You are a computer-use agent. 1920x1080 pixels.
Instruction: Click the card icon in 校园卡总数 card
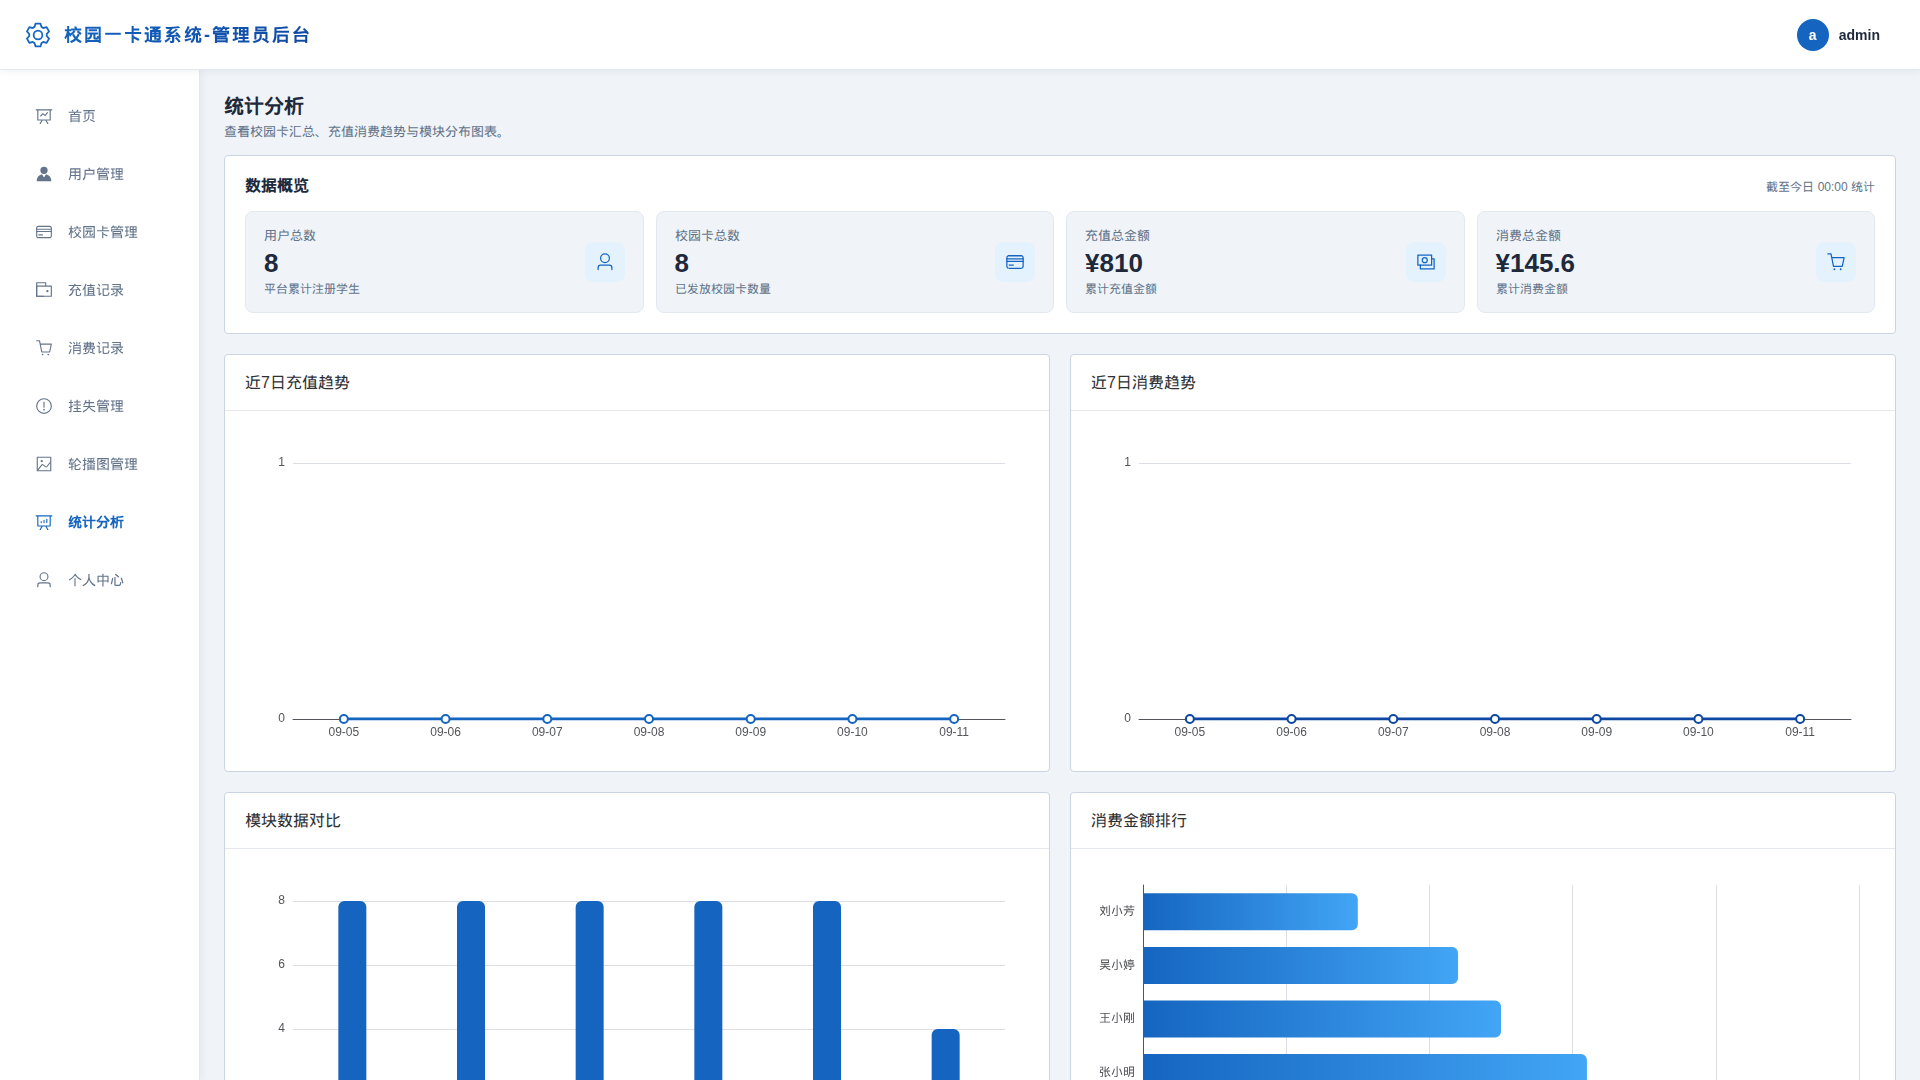(1015, 262)
